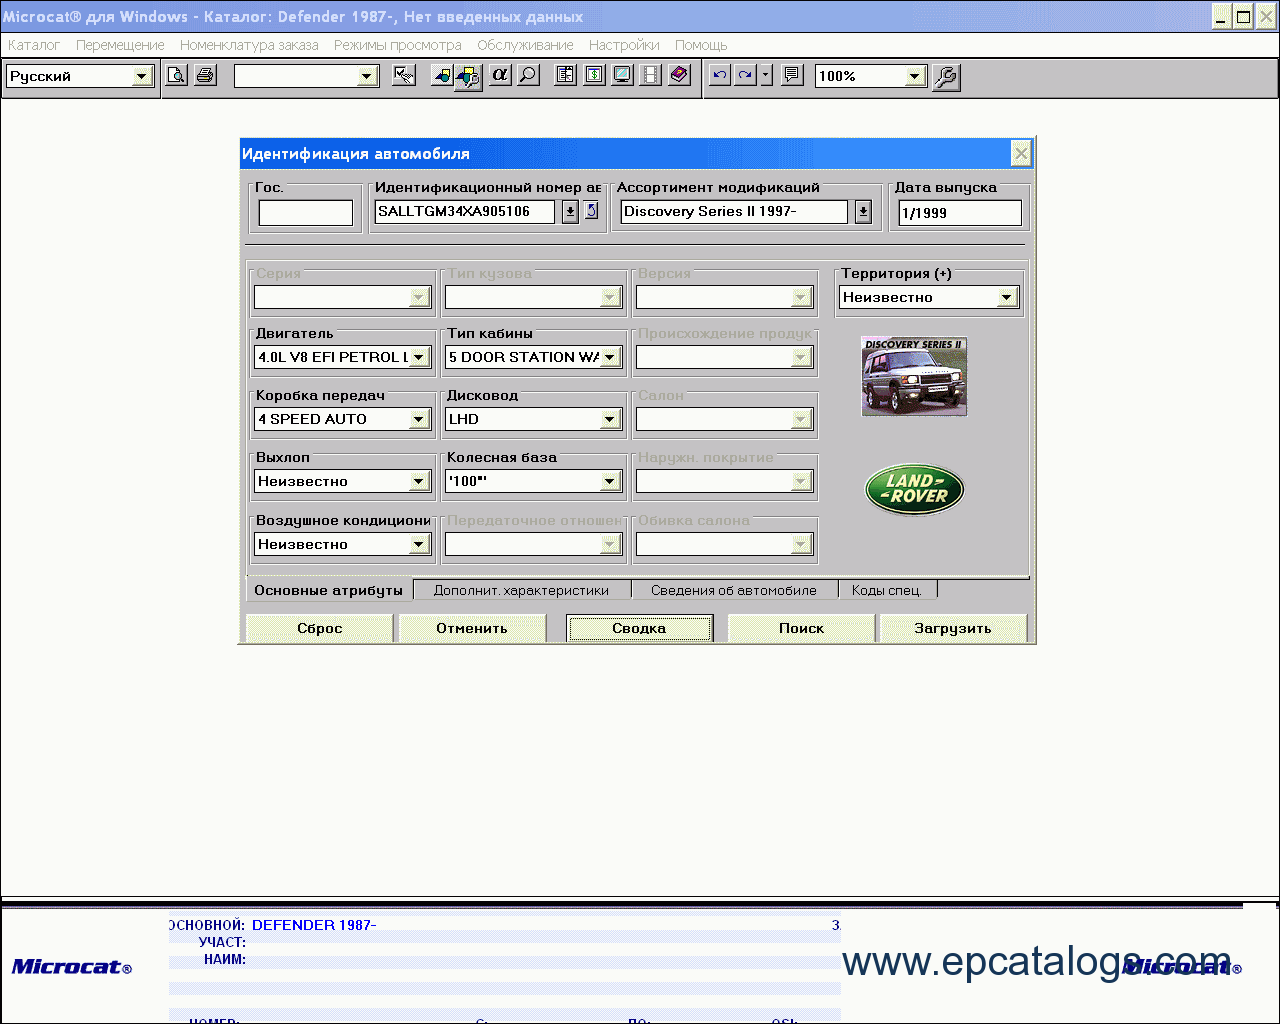Click the printer icon in toolbar
The width and height of the screenshot is (1280, 1024).
(x=205, y=75)
